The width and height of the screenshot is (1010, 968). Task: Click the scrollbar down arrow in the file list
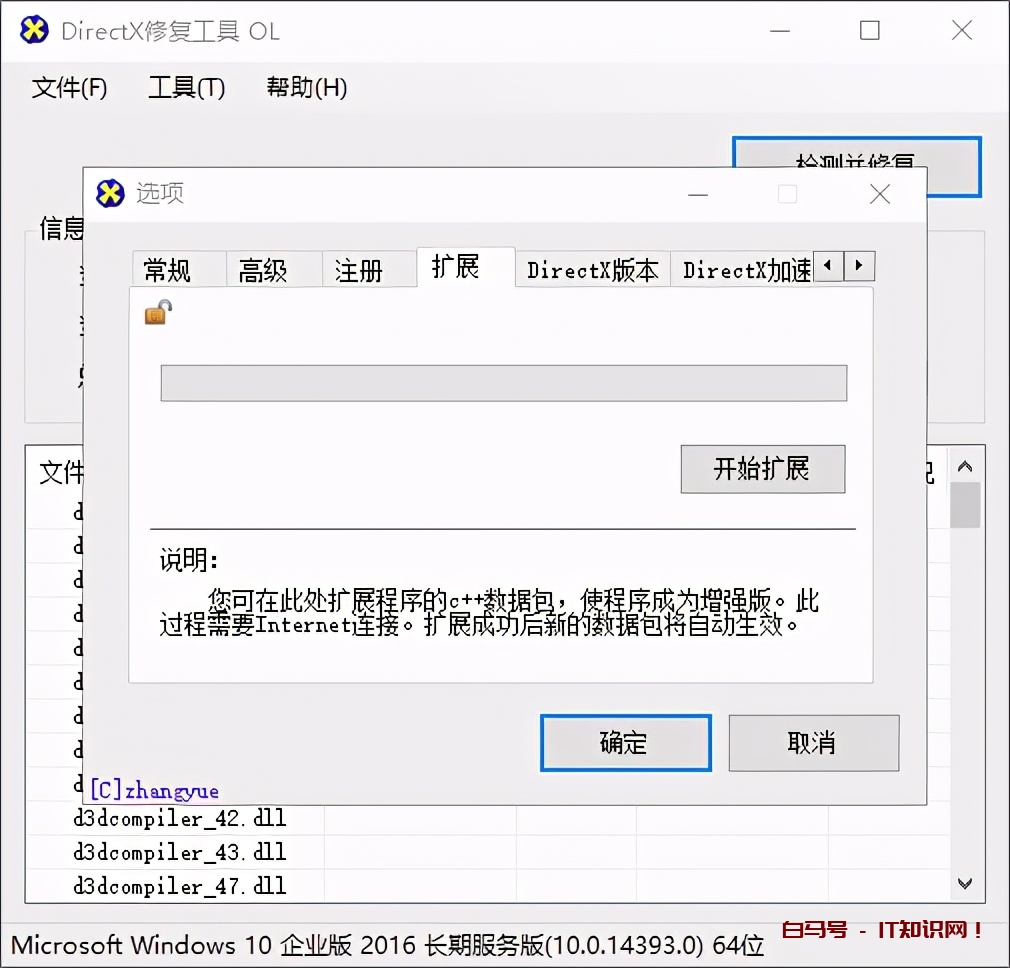click(965, 883)
